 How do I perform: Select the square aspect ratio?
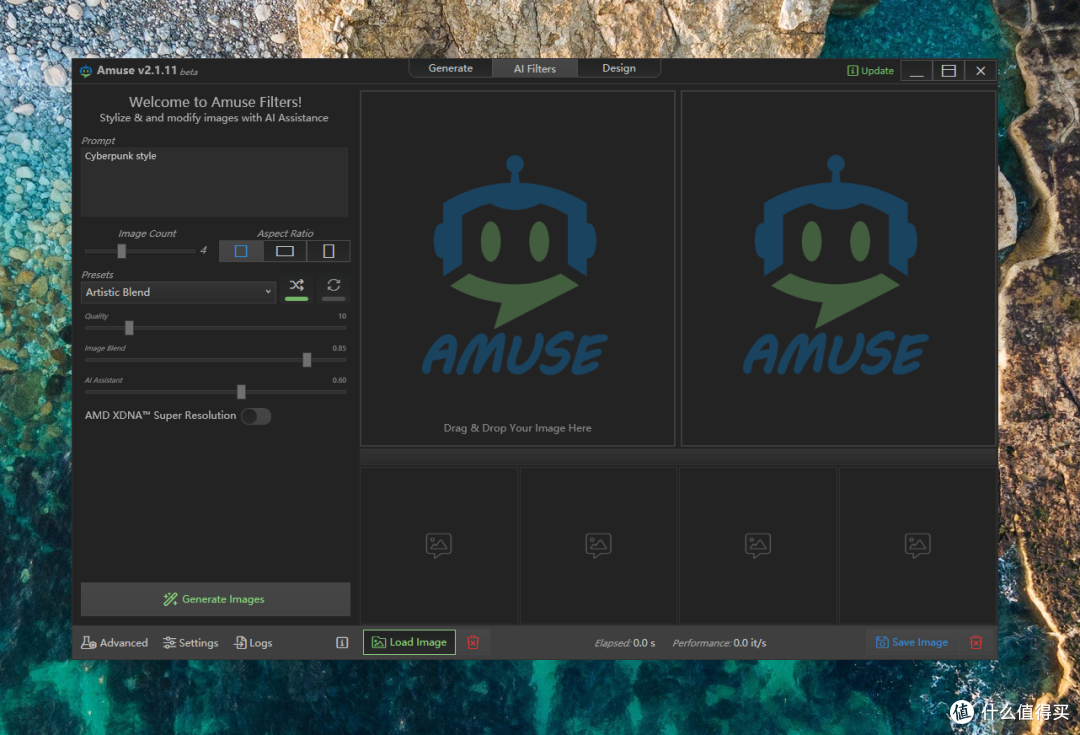(241, 251)
